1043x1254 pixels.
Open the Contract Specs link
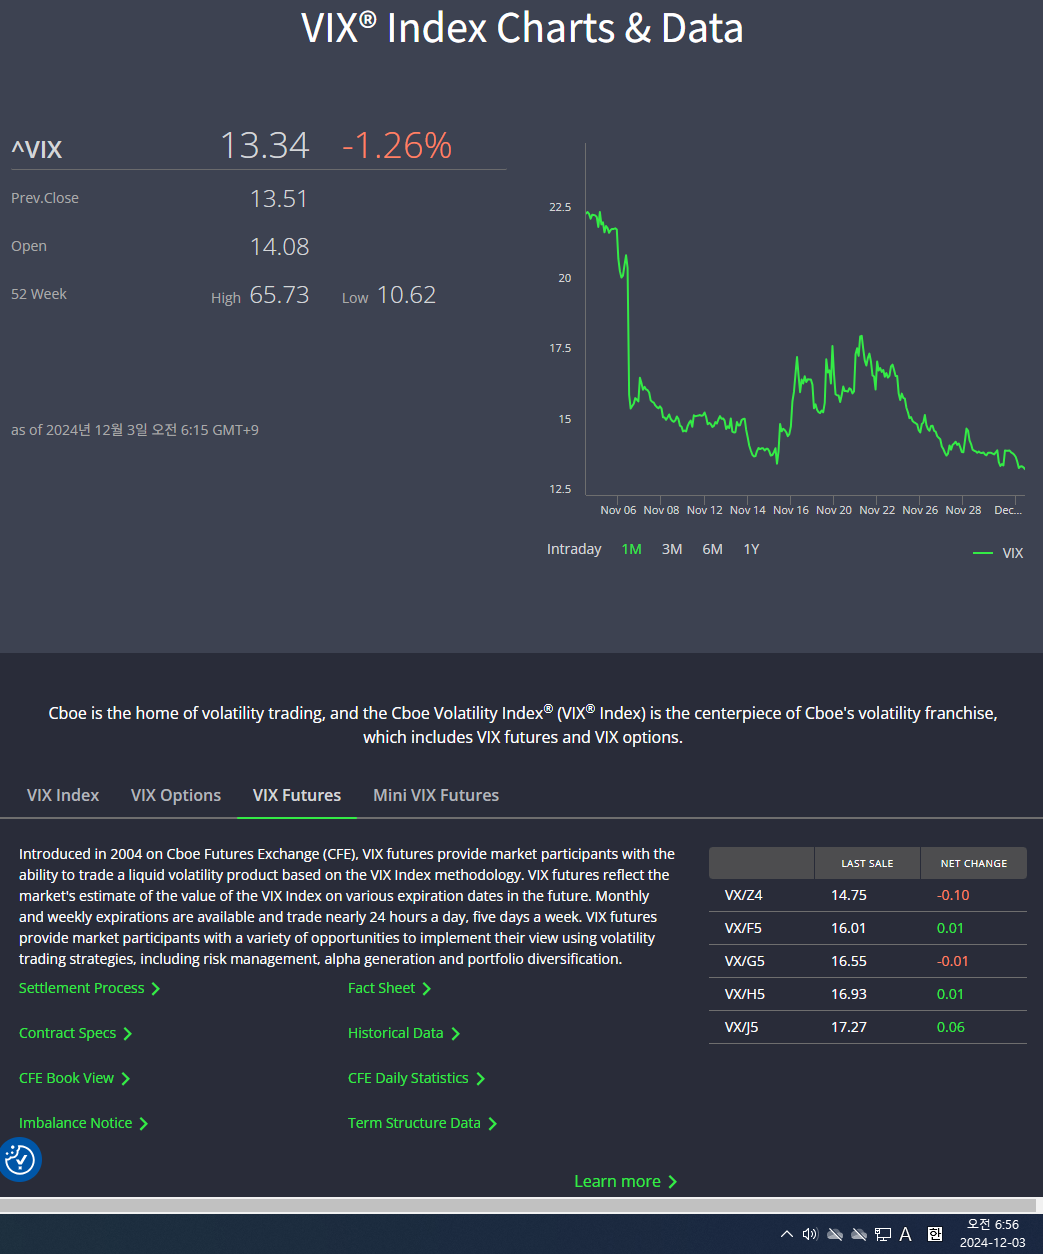[76, 1033]
